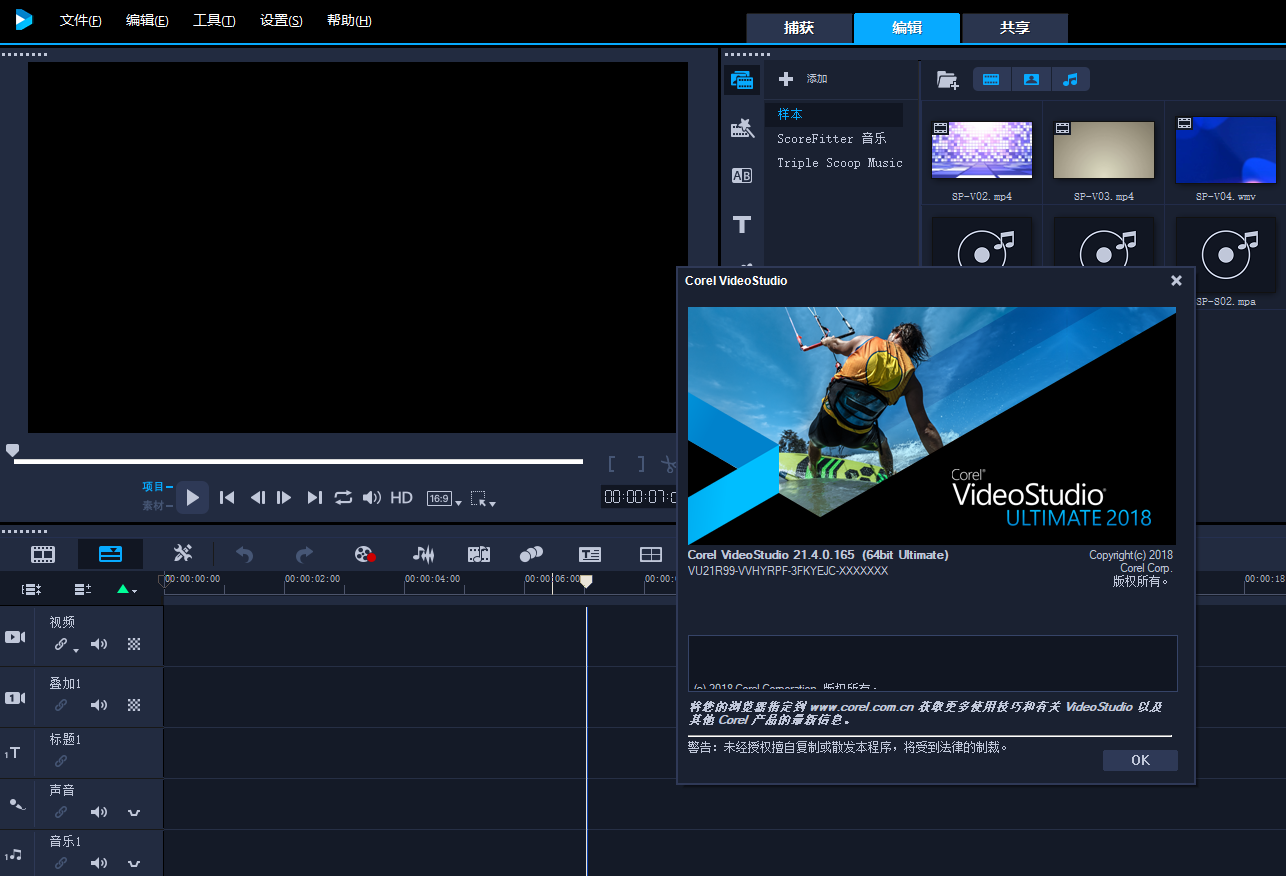Switch to Storyboard view
Viewport: 1286px width, 876px height.
[x=43, y=554]
